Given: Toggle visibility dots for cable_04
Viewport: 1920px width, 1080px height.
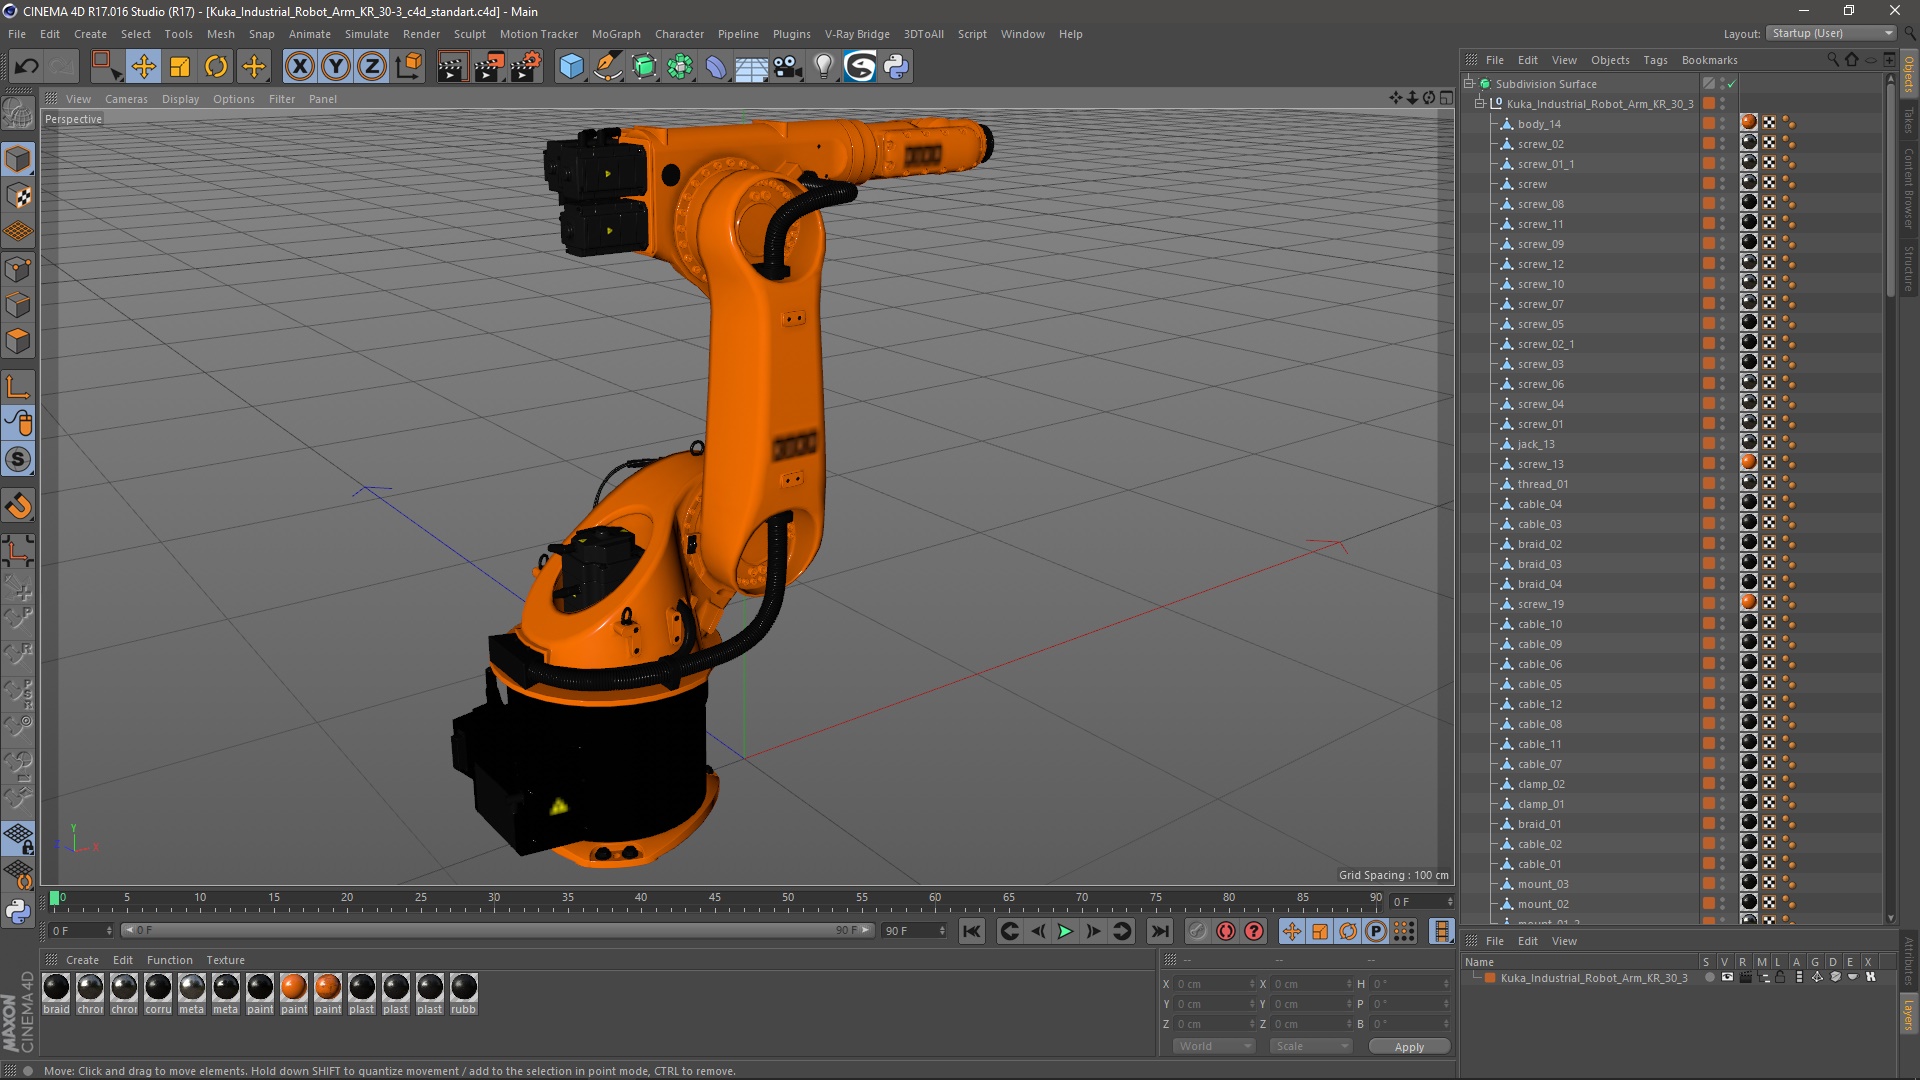Looking at the screenshot, I should point(1723,504).
